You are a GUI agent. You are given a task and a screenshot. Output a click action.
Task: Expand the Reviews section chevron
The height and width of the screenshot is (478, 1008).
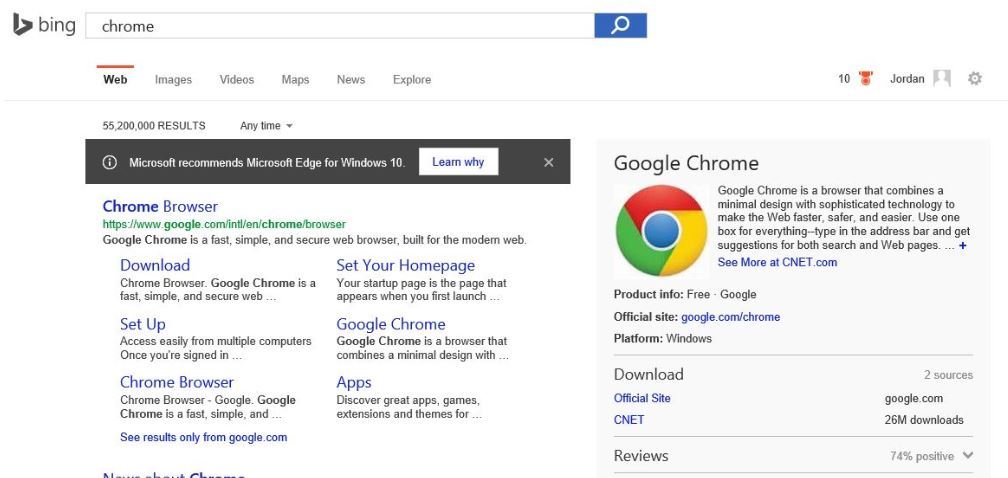point(967,456)
